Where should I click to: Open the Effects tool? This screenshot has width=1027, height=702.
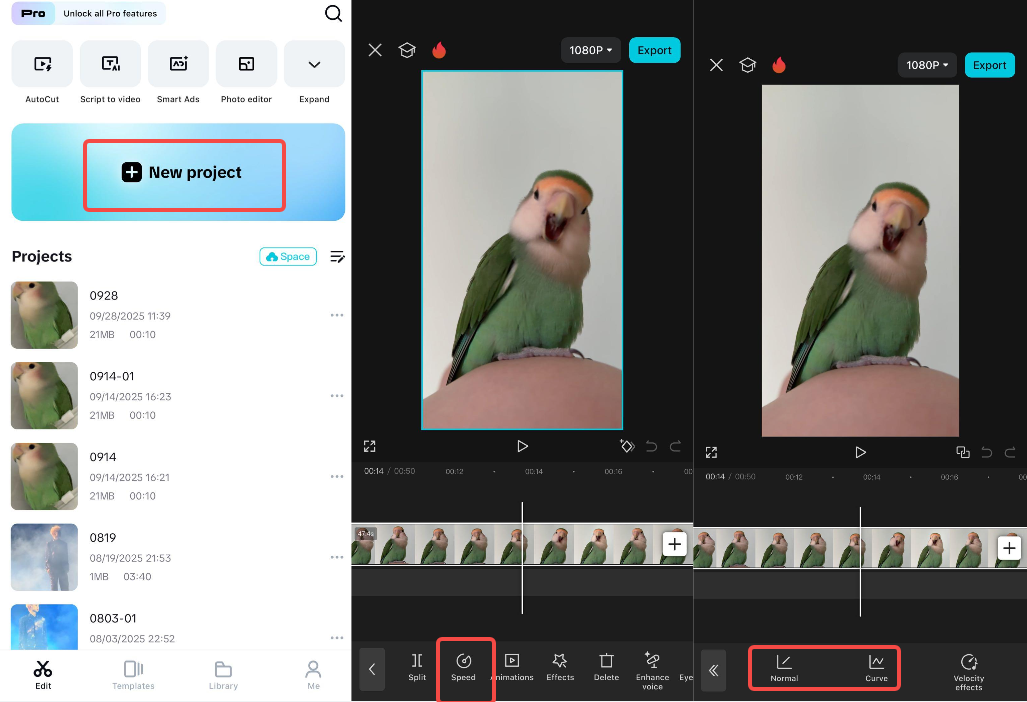click(559, 668)
